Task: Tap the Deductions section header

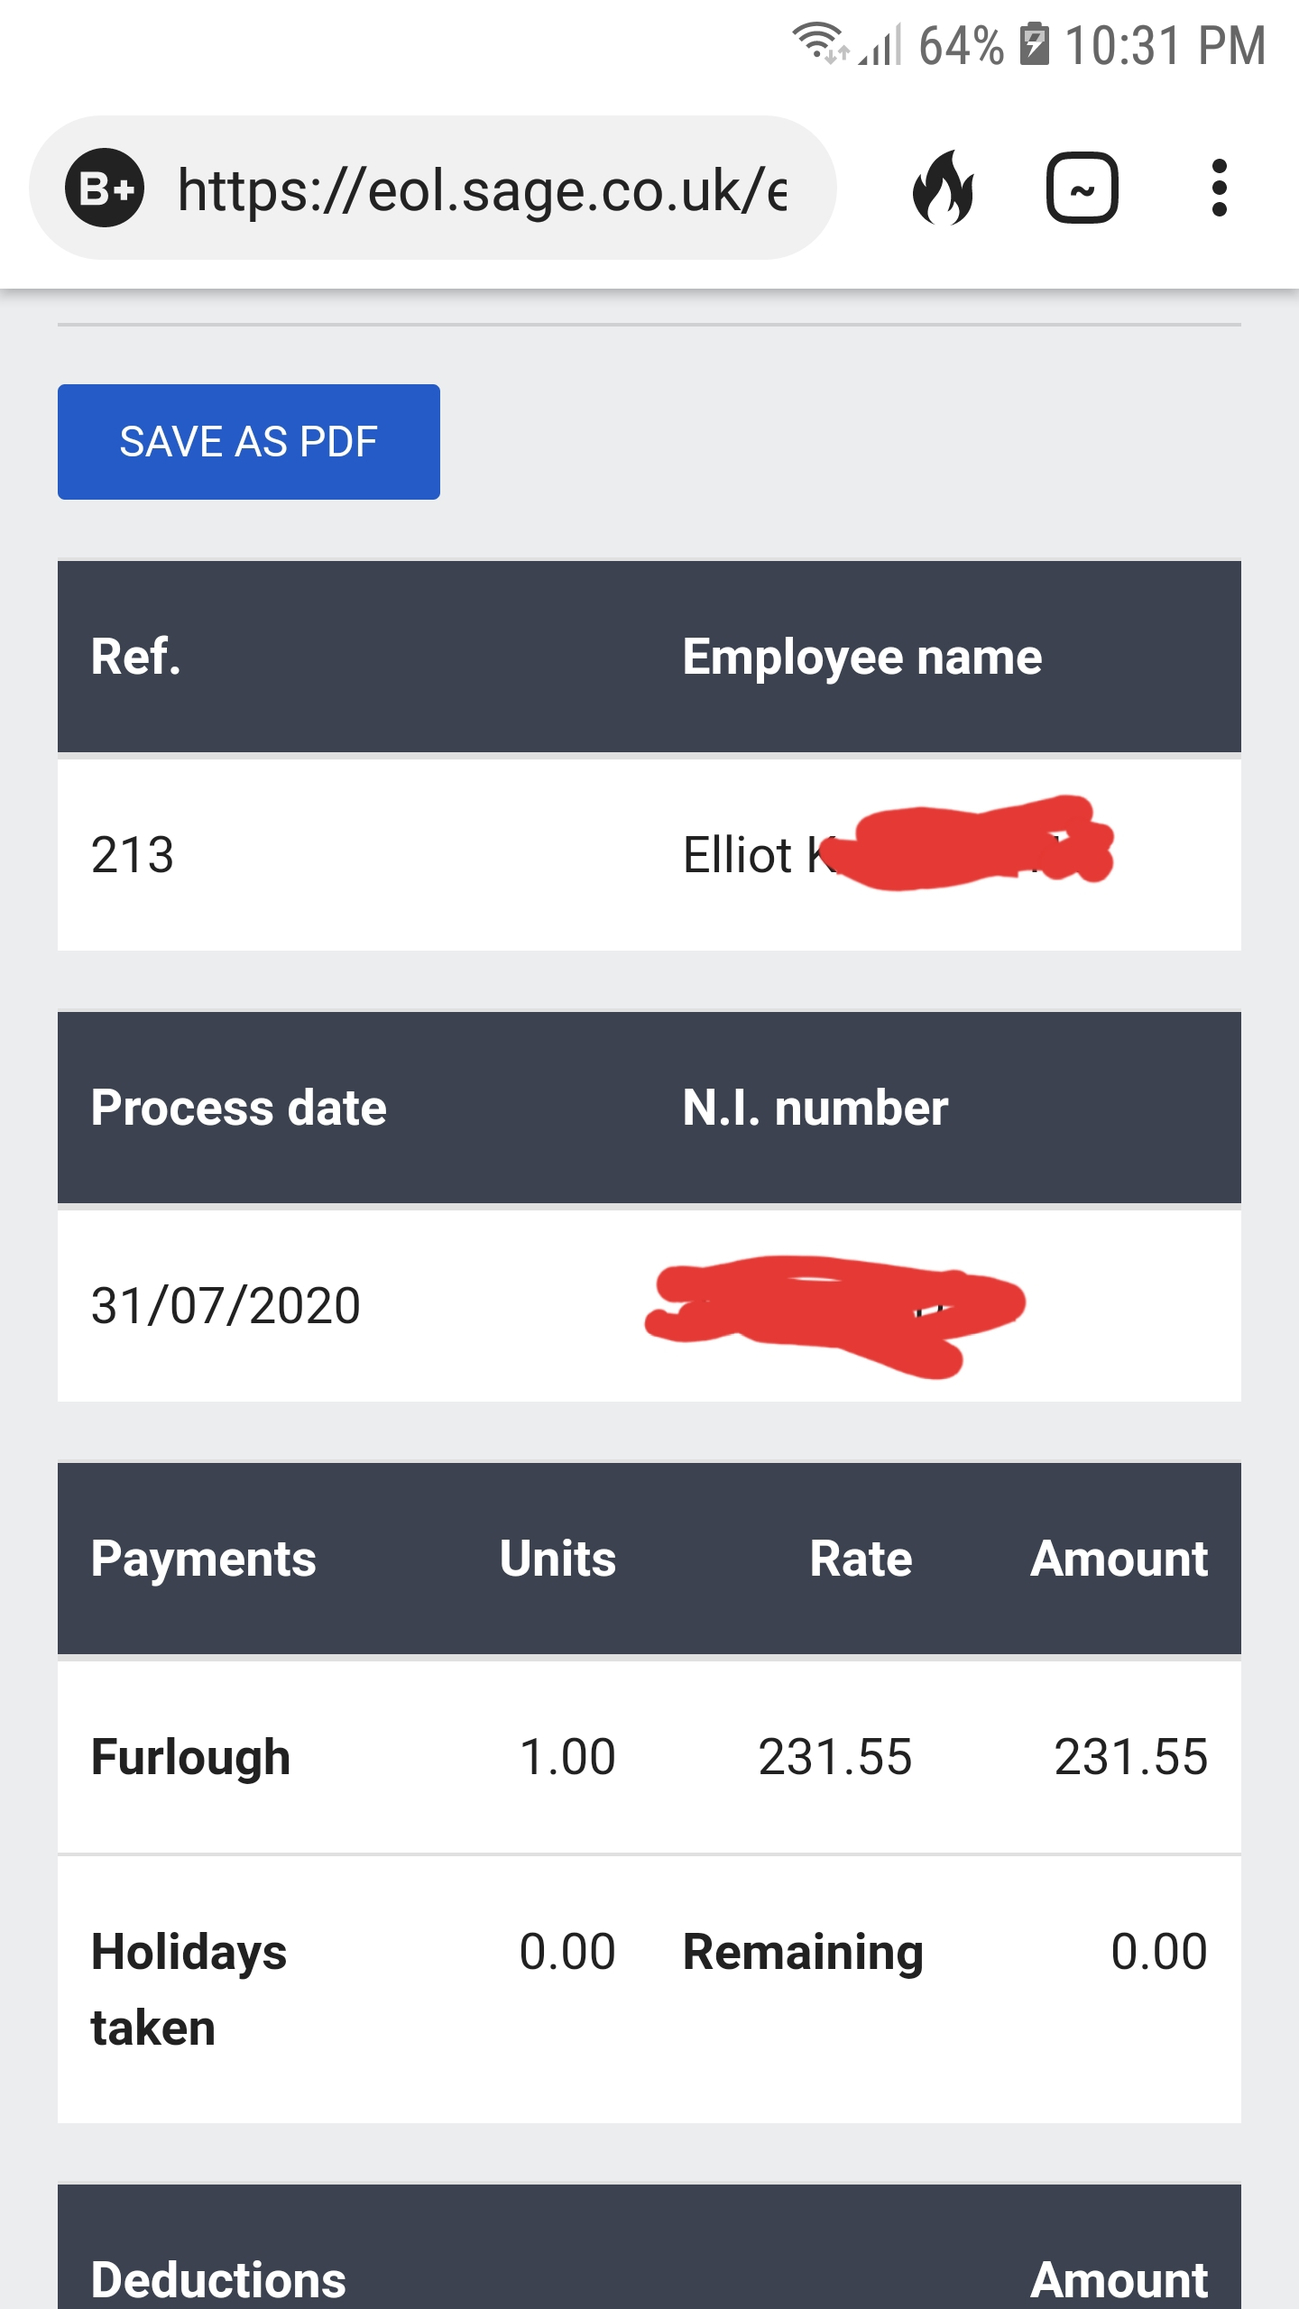Action: [x=219, y=2279]
